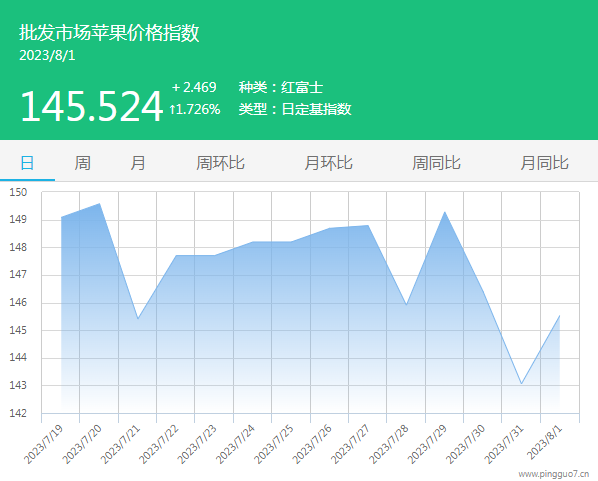Select the 月 monthly tab

[x=138, y=163]
